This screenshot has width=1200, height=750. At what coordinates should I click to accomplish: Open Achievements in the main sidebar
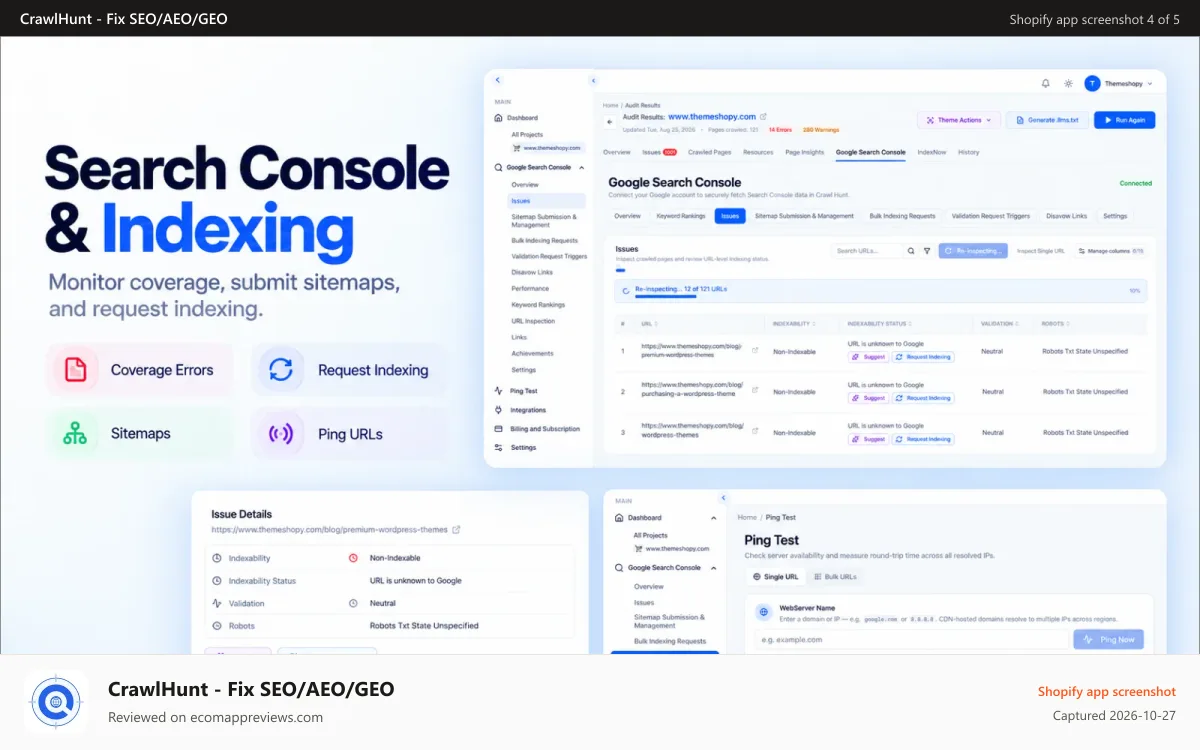tap(532, 353)
